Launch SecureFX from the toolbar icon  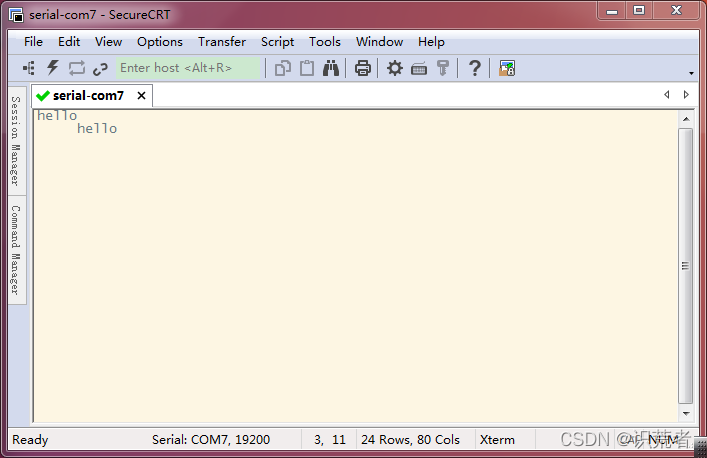[507, 69]
